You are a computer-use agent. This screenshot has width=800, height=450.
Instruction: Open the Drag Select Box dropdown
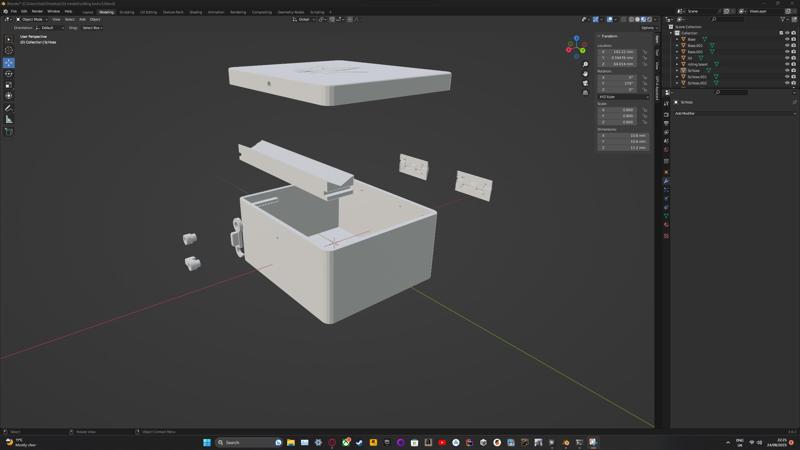pos(92,28)
